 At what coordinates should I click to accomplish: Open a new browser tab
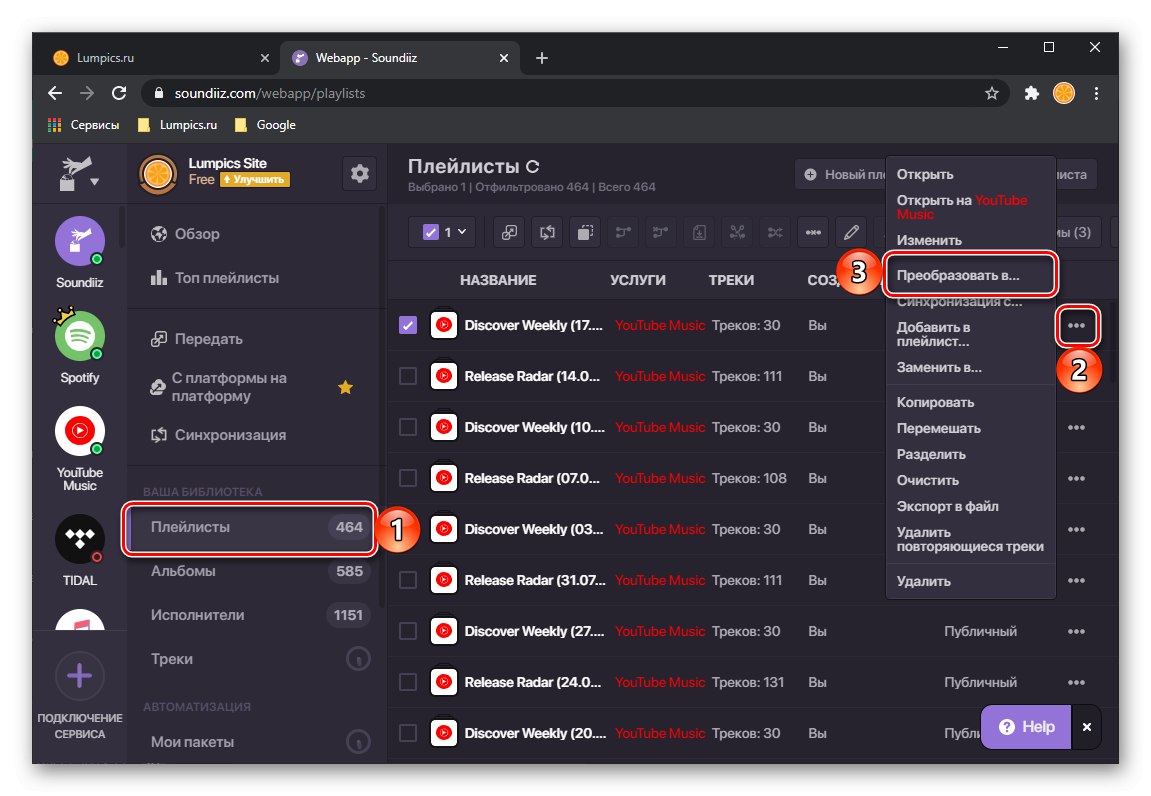click(542, 58)
